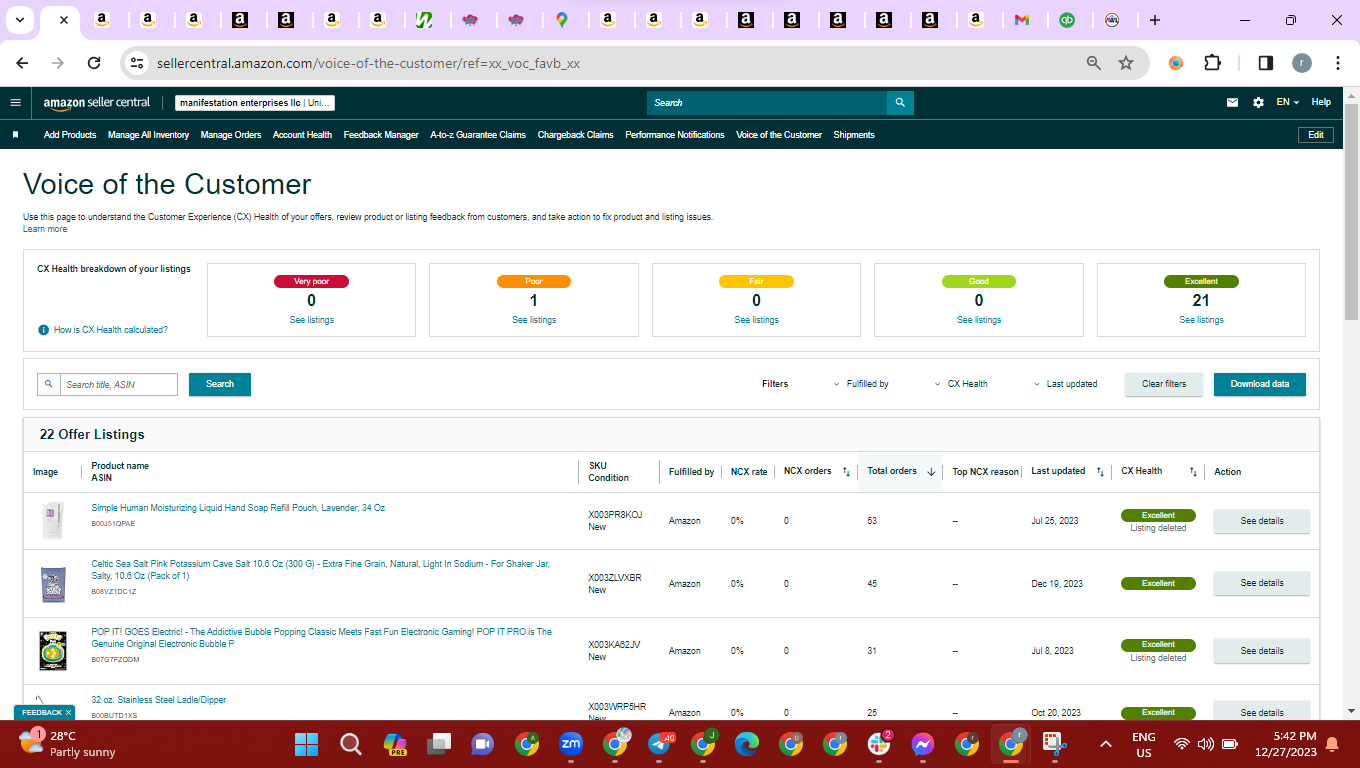
Task: Open the POP IT! GOES Electric product link
Action: click(x=321, y=638)
